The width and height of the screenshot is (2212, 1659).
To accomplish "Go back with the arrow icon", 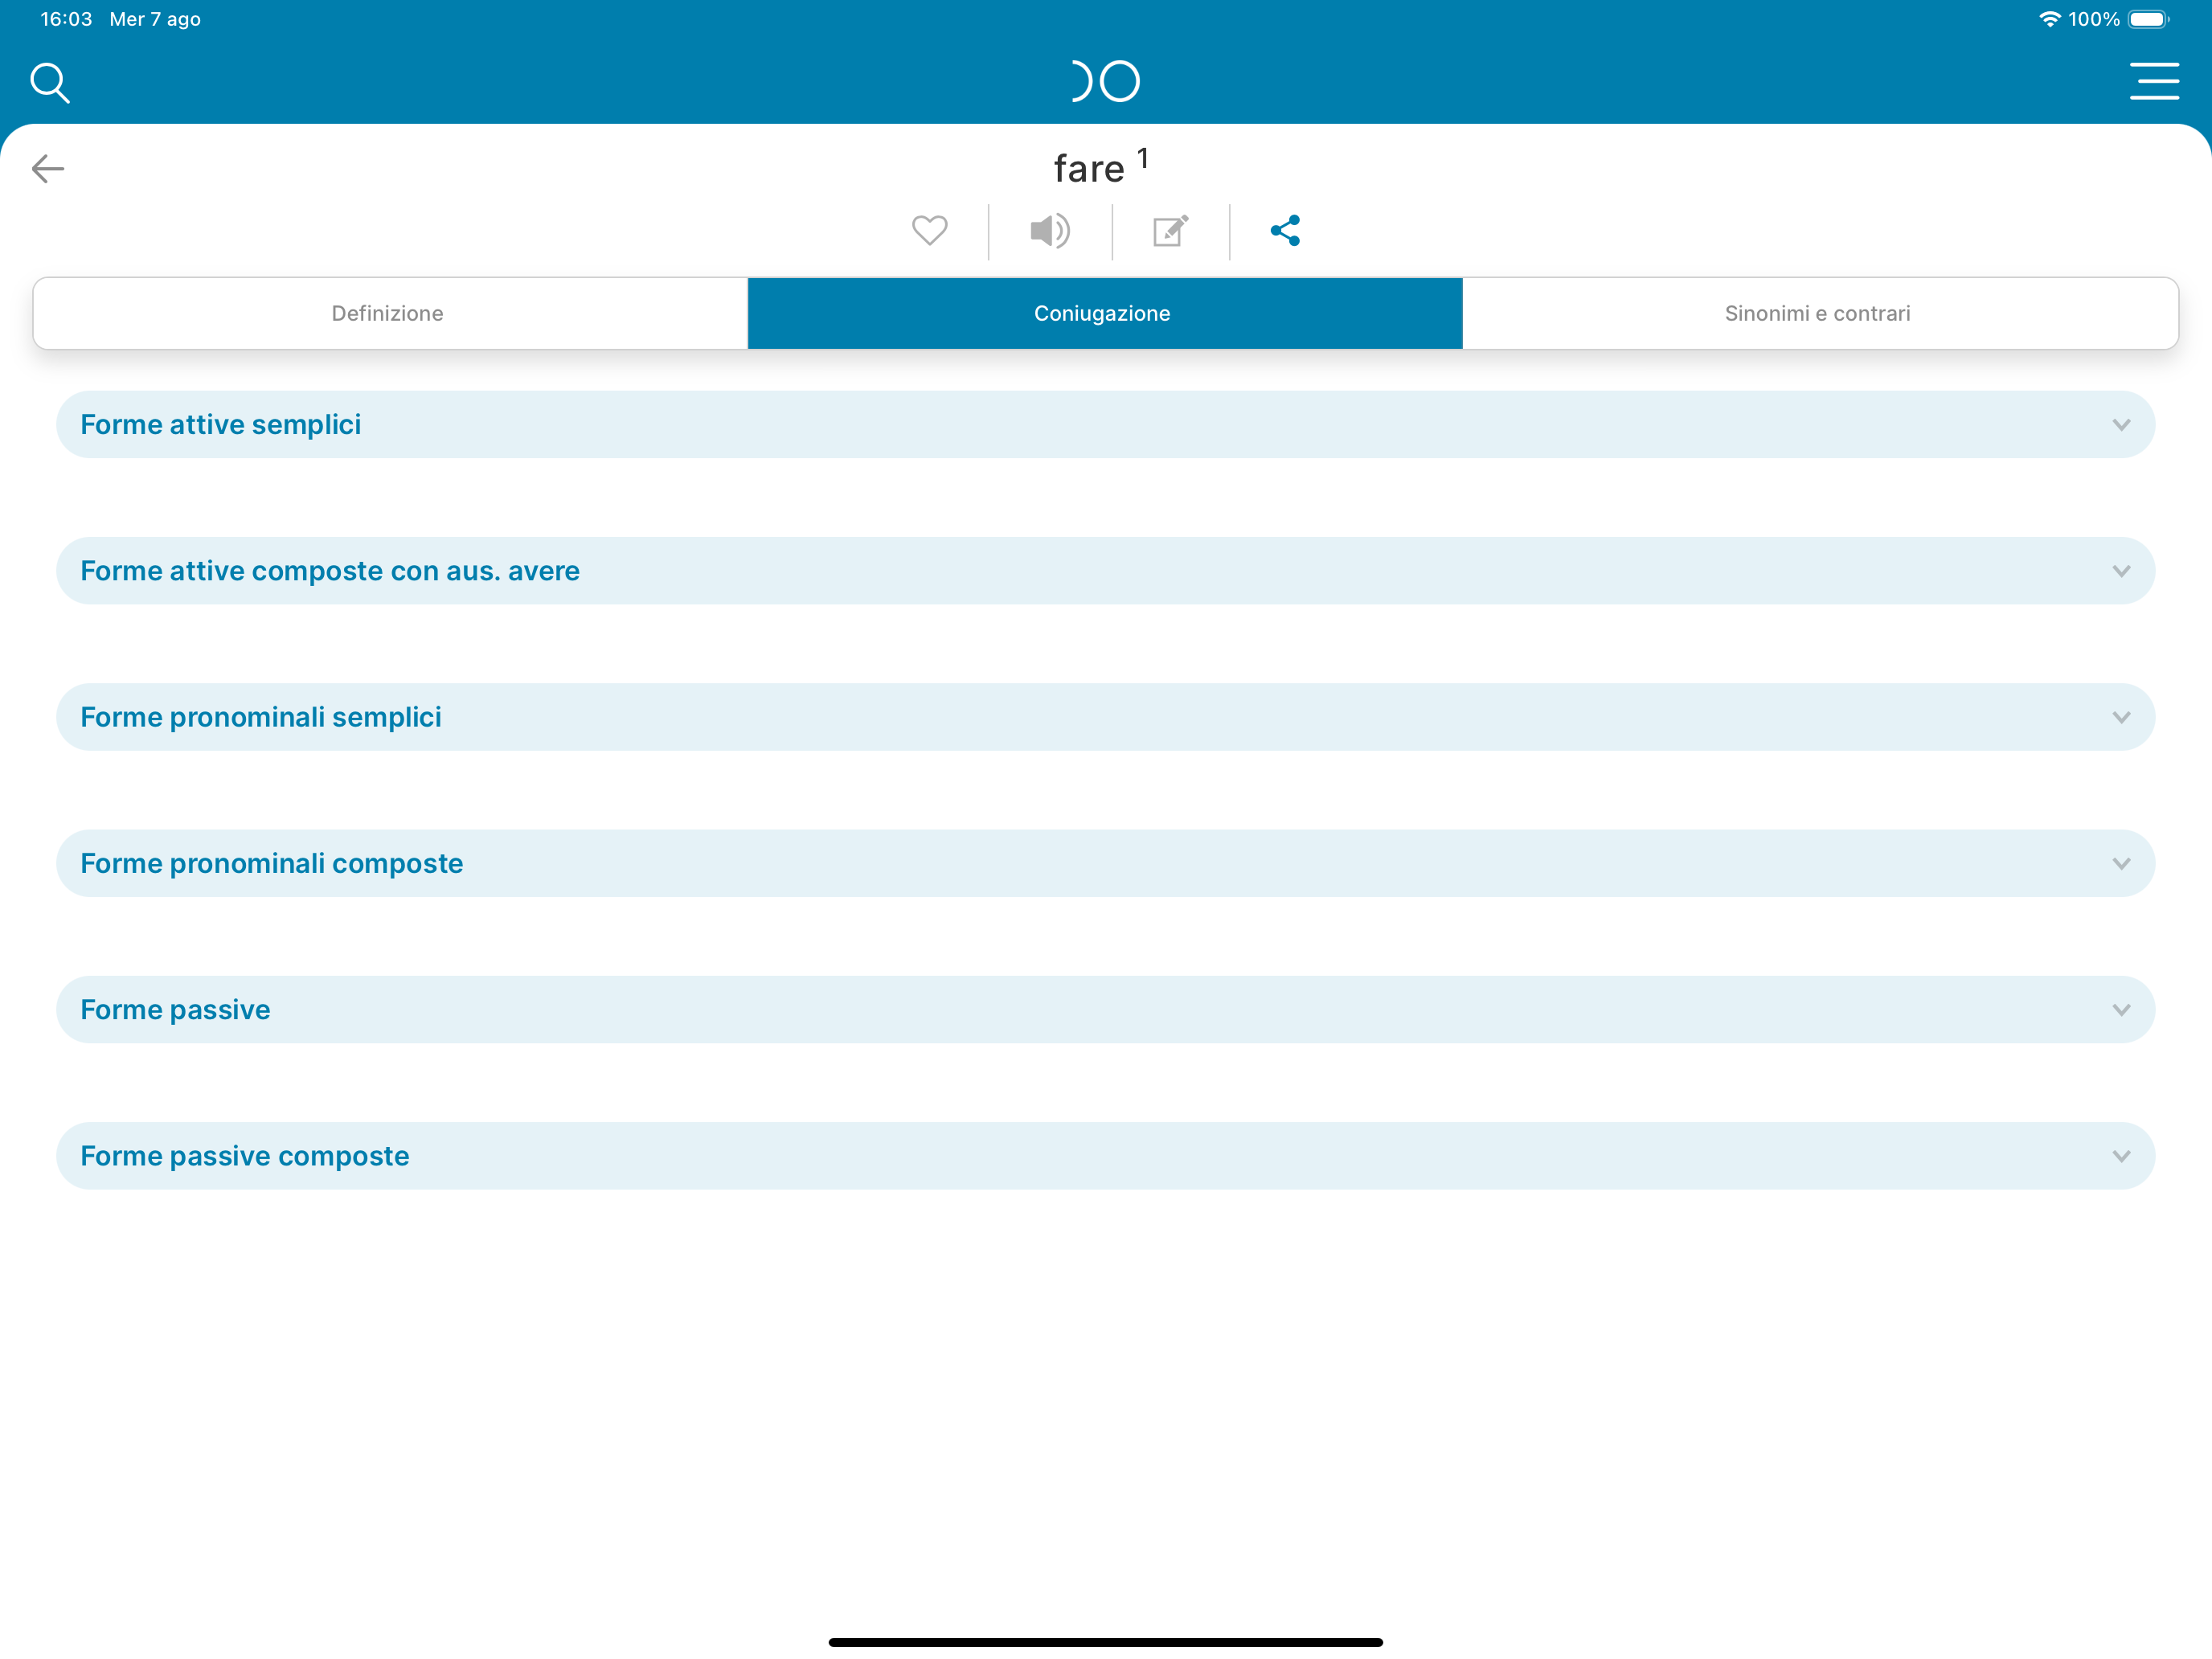I will tap(48, 168).
